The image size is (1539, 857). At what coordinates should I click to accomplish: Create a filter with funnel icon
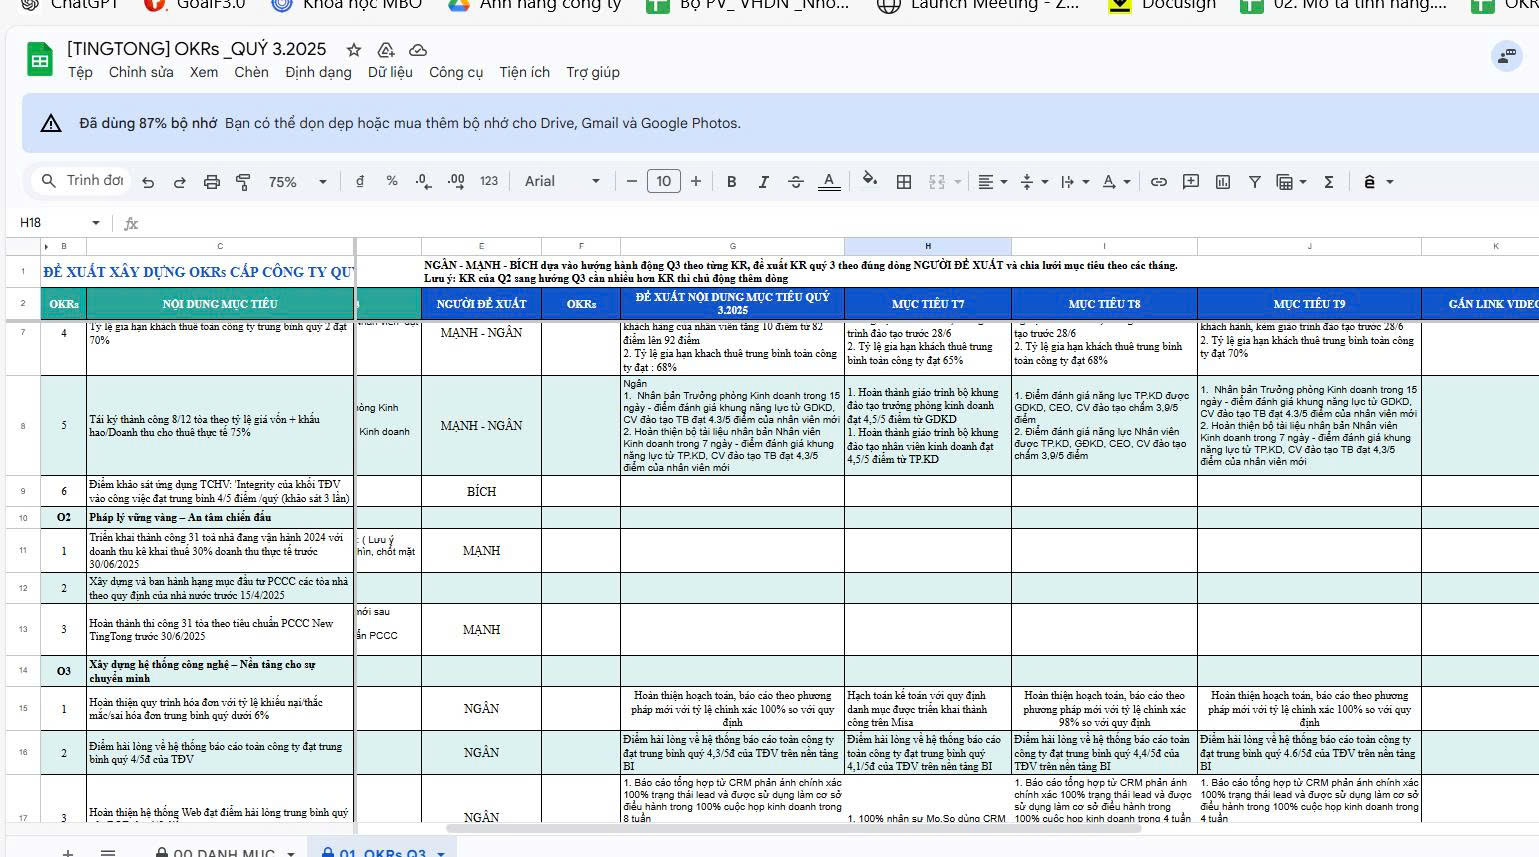tap(1254, 182)
